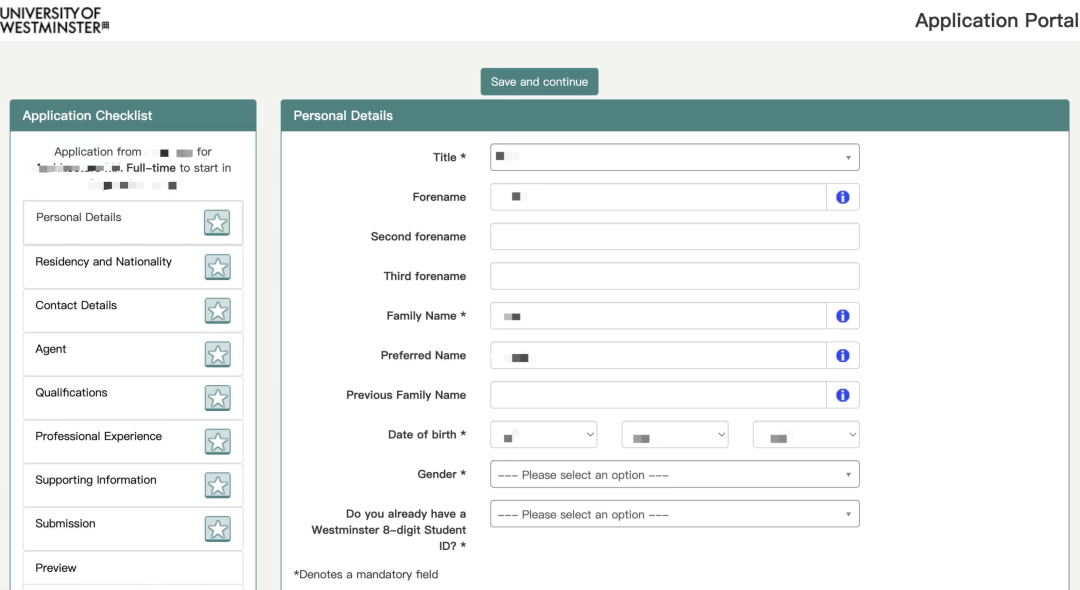Click the star icon beside Qualifications

[x=217, y=398]
